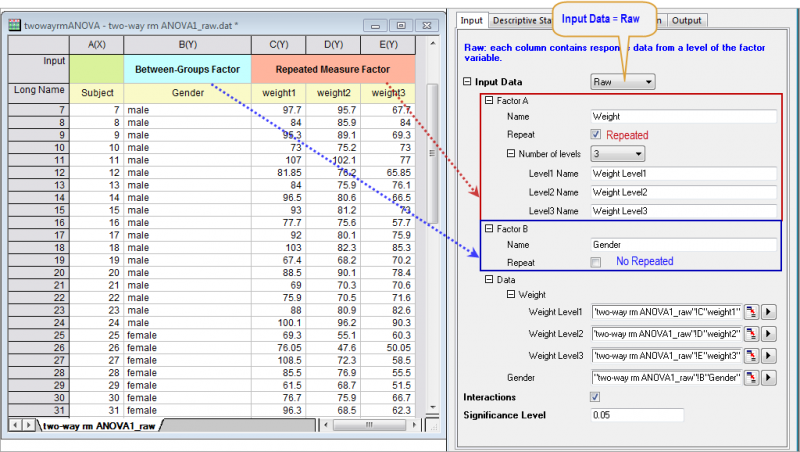Open arrow flyout menu beside Weight Level2
Viewport: 800px width, 452px height.
tap(768, 332)
